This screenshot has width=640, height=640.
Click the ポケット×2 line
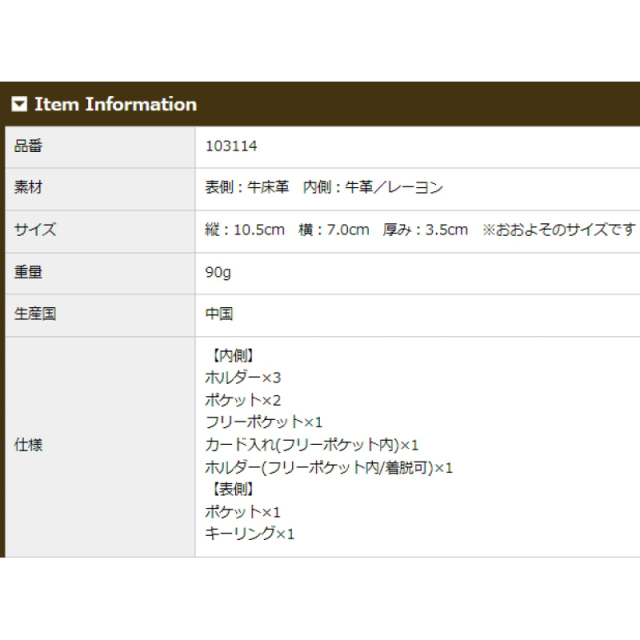point(243,400)
